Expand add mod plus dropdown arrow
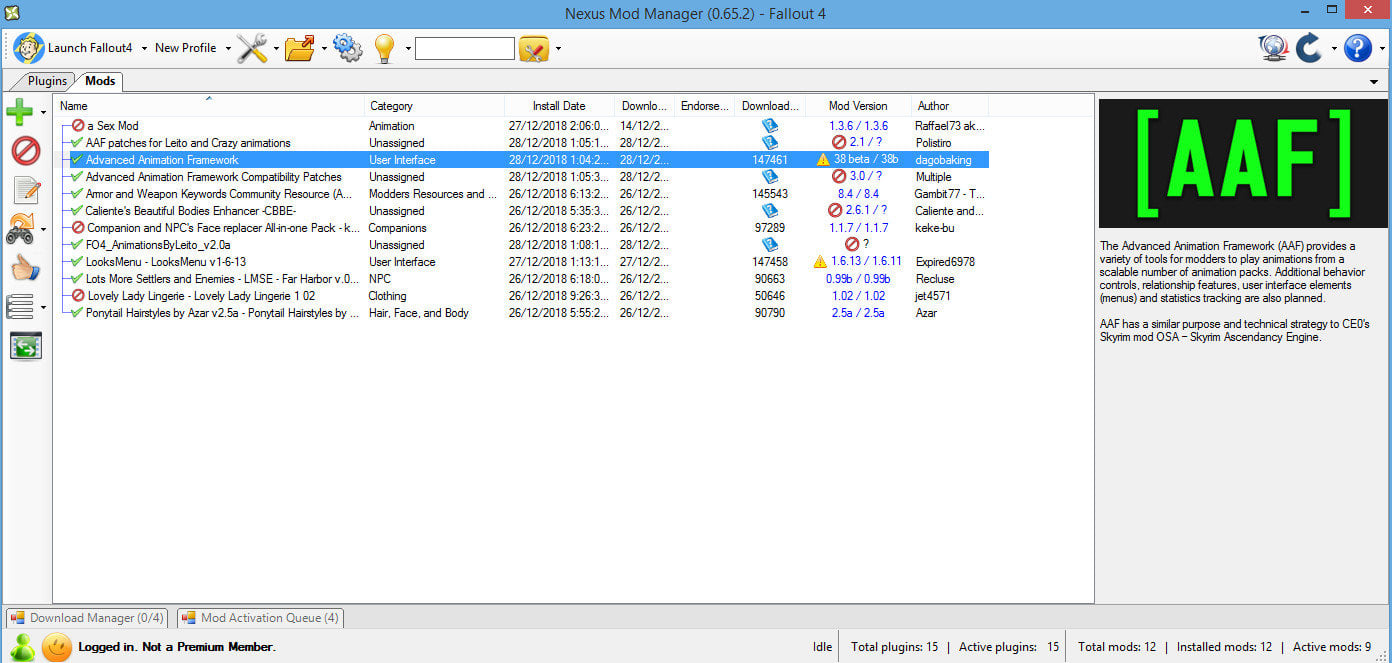The width and height of the screenshot is (1392, 663). coord(44,113)
